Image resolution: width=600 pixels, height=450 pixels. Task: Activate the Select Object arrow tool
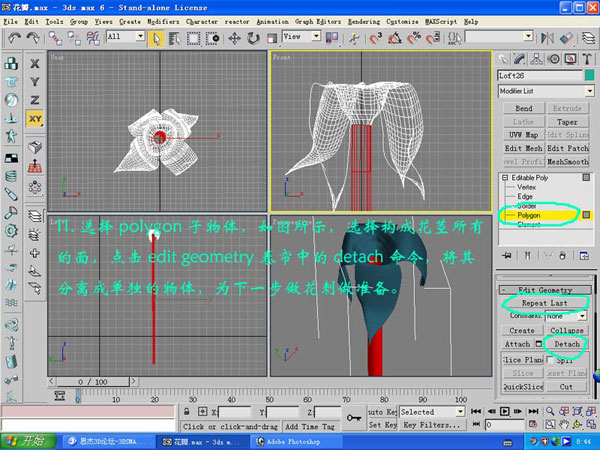tap(156, 38)
